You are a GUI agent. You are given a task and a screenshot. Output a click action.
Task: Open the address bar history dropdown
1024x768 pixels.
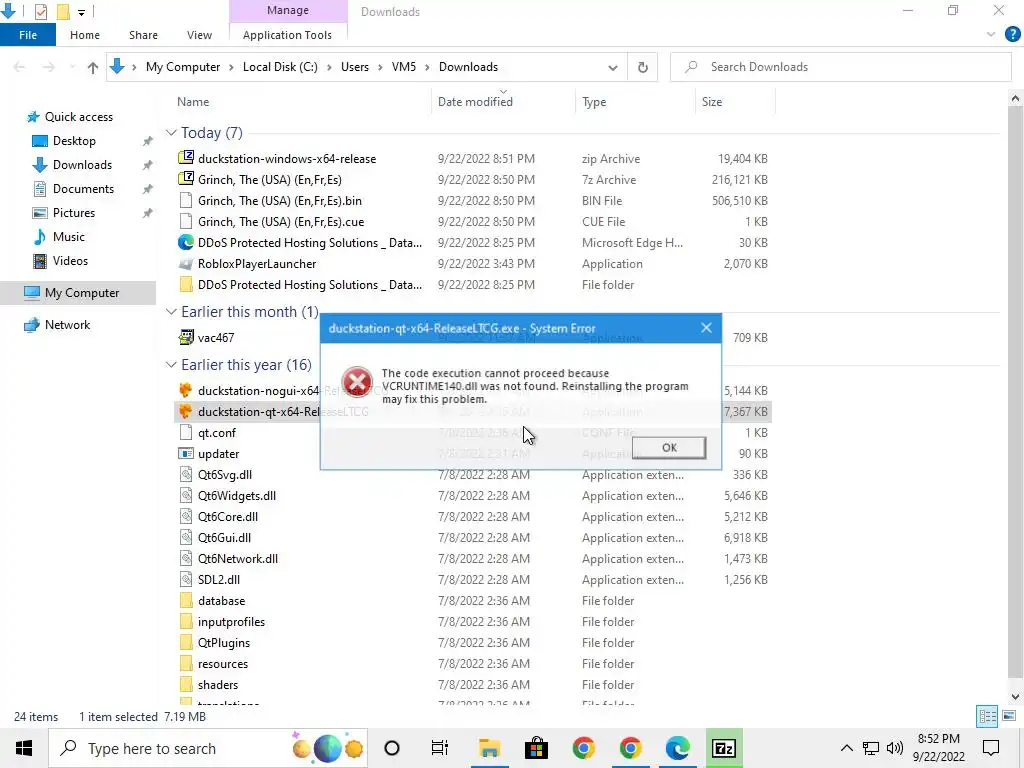613,67
